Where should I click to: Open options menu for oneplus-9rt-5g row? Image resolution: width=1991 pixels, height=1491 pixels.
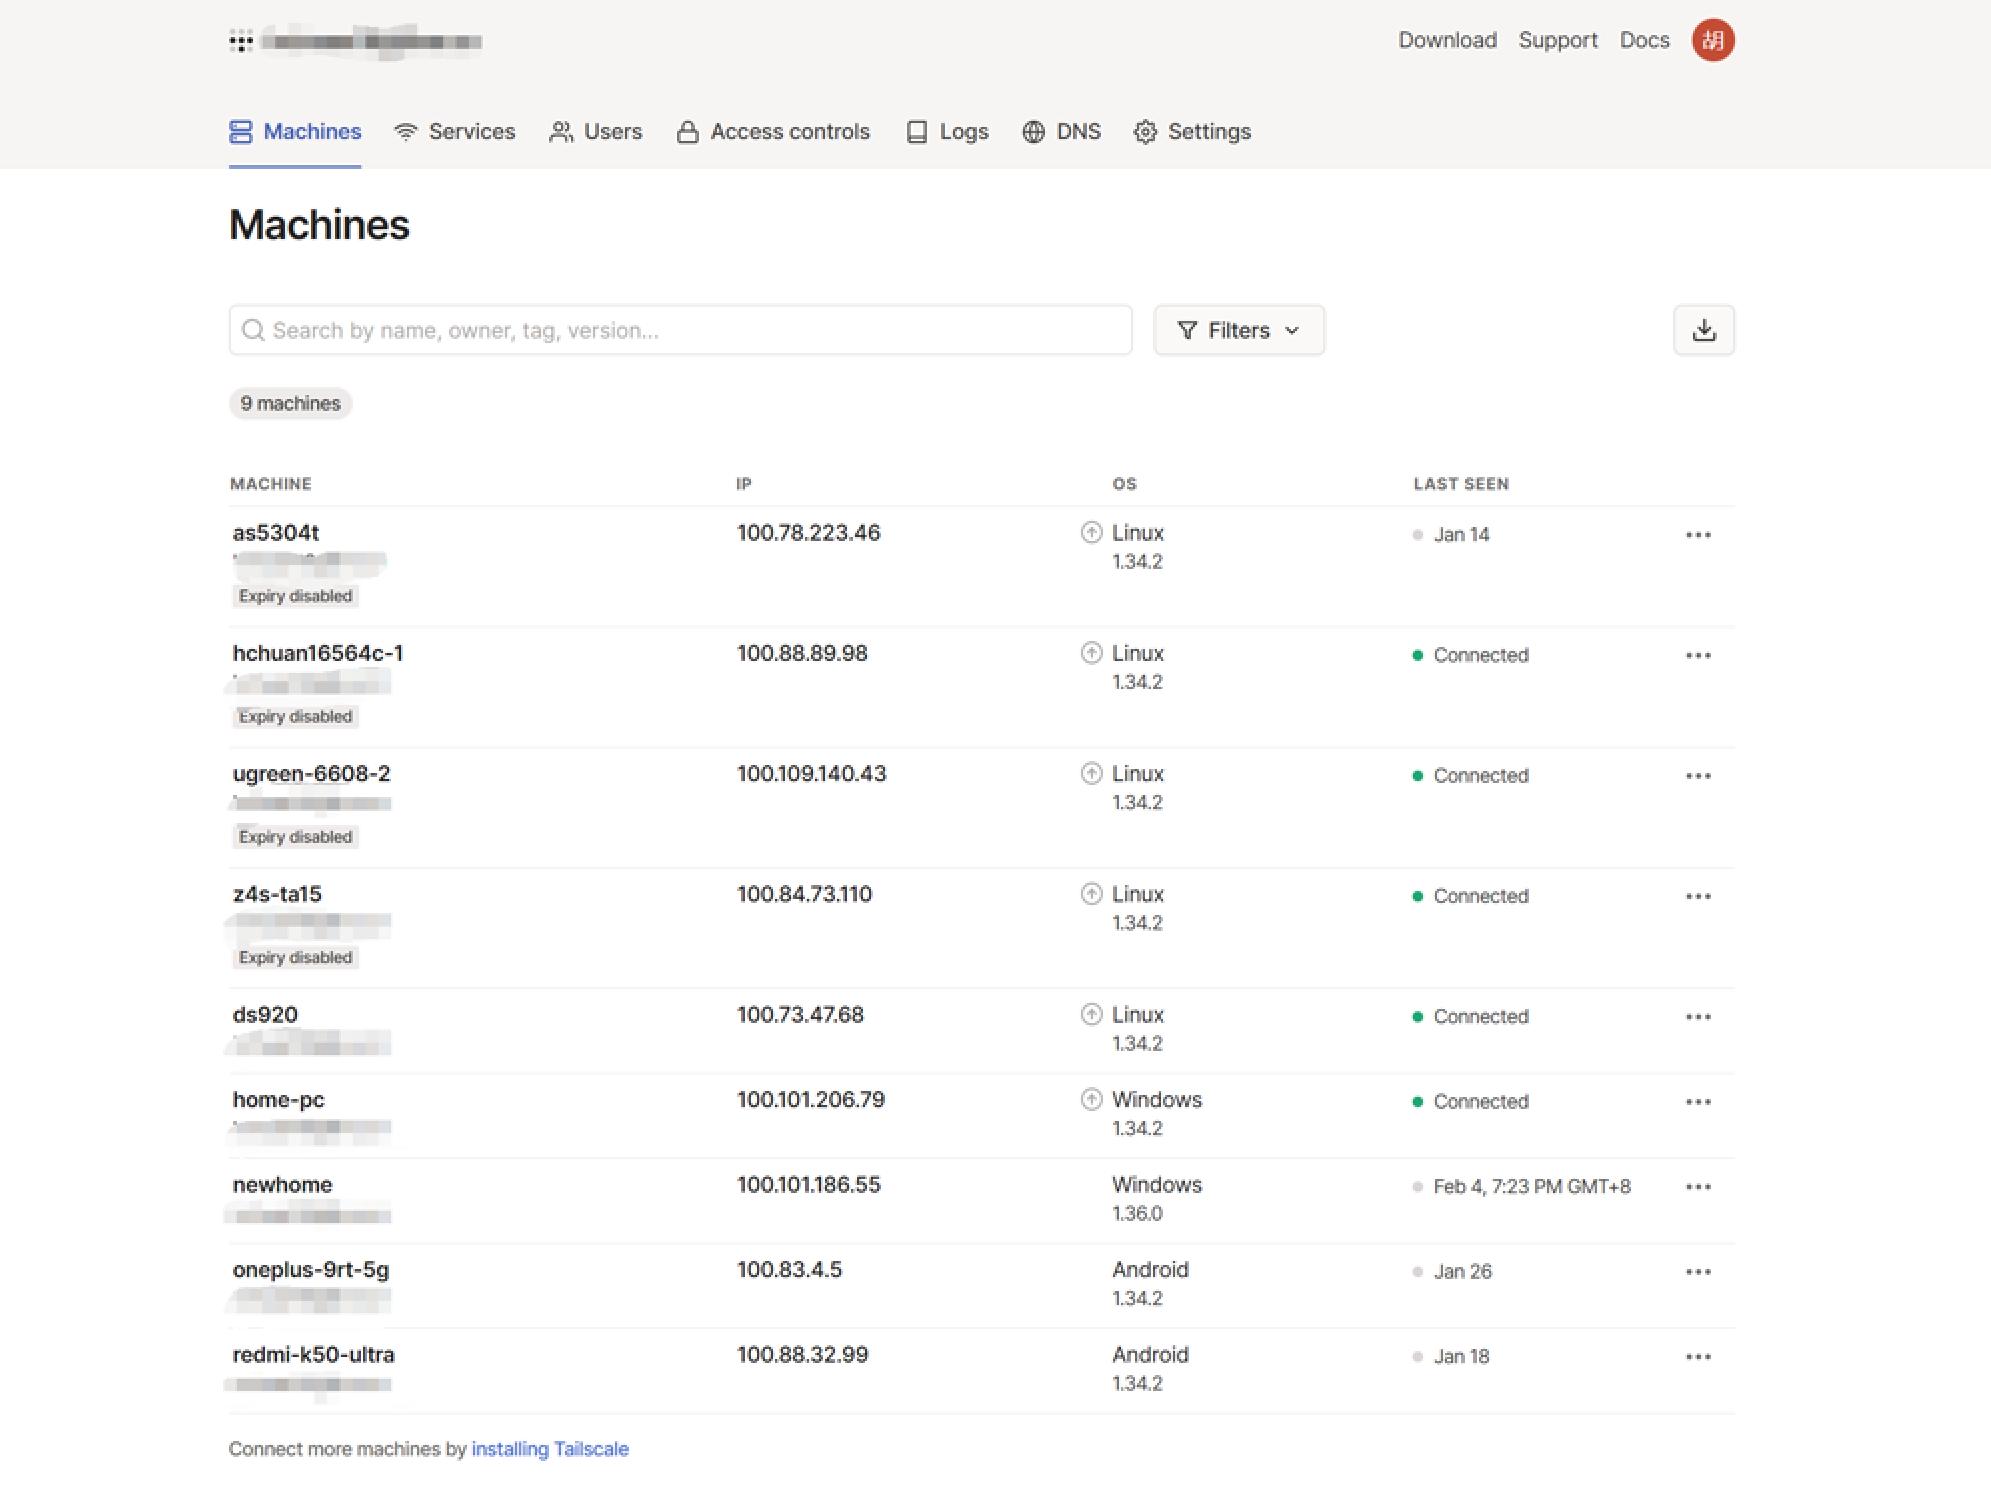click(x=1697, y=1272)
